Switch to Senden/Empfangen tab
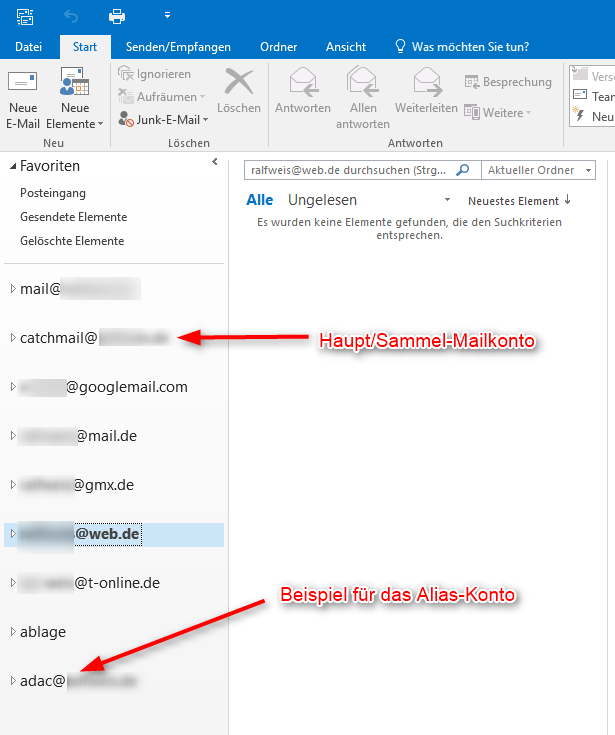Screen dimensions: 615x735 pos(178,47)
